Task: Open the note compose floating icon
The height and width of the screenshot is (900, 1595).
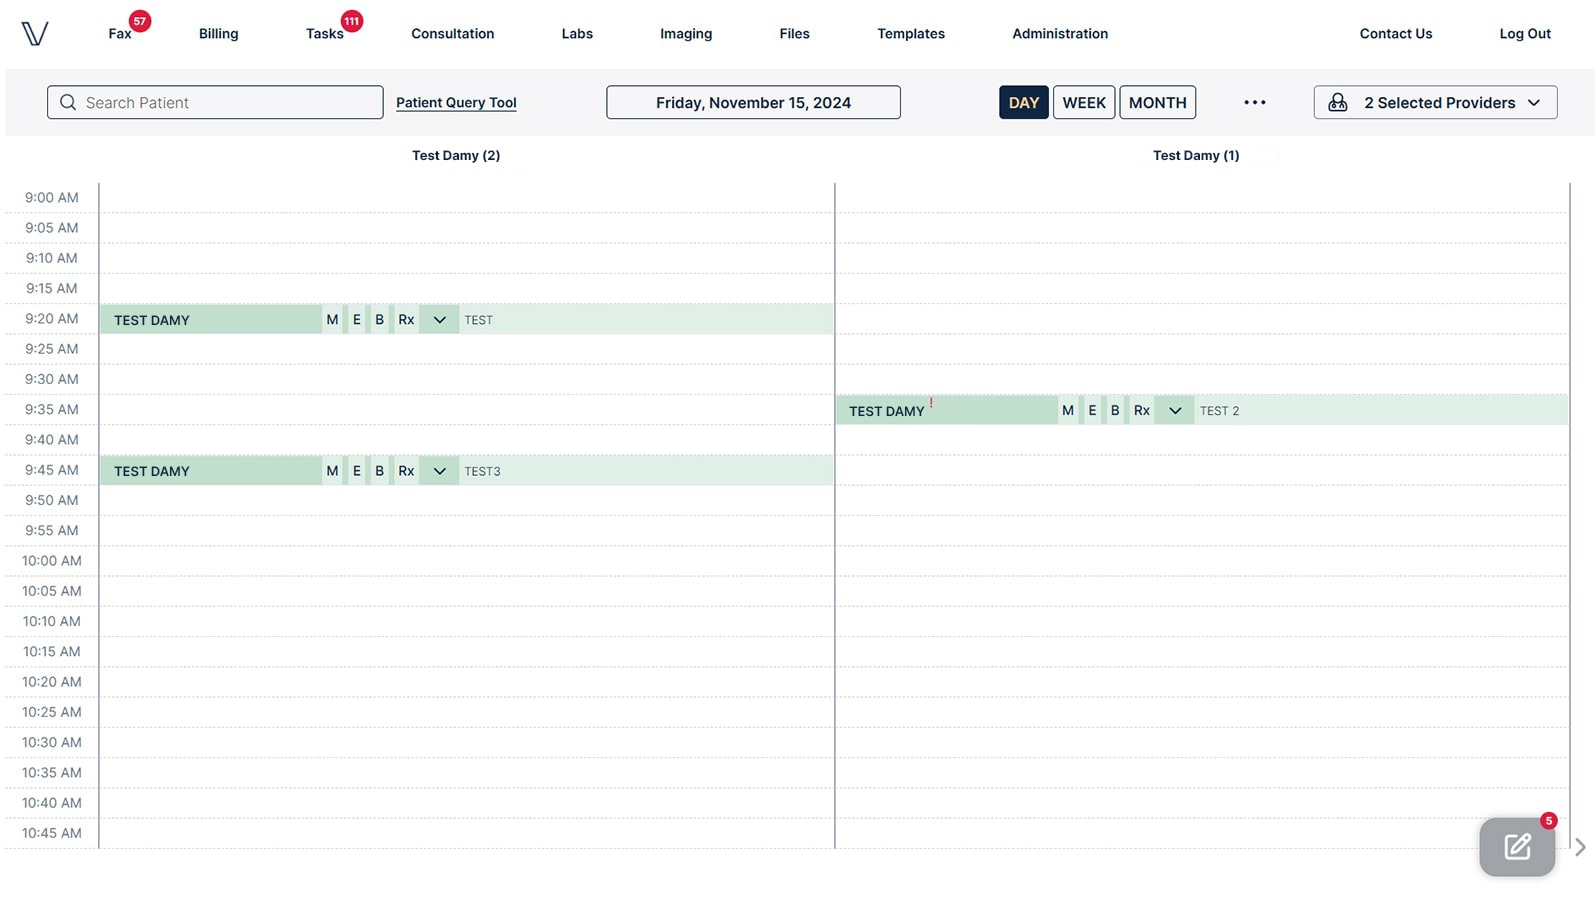Action: [x=1517, y=847]
